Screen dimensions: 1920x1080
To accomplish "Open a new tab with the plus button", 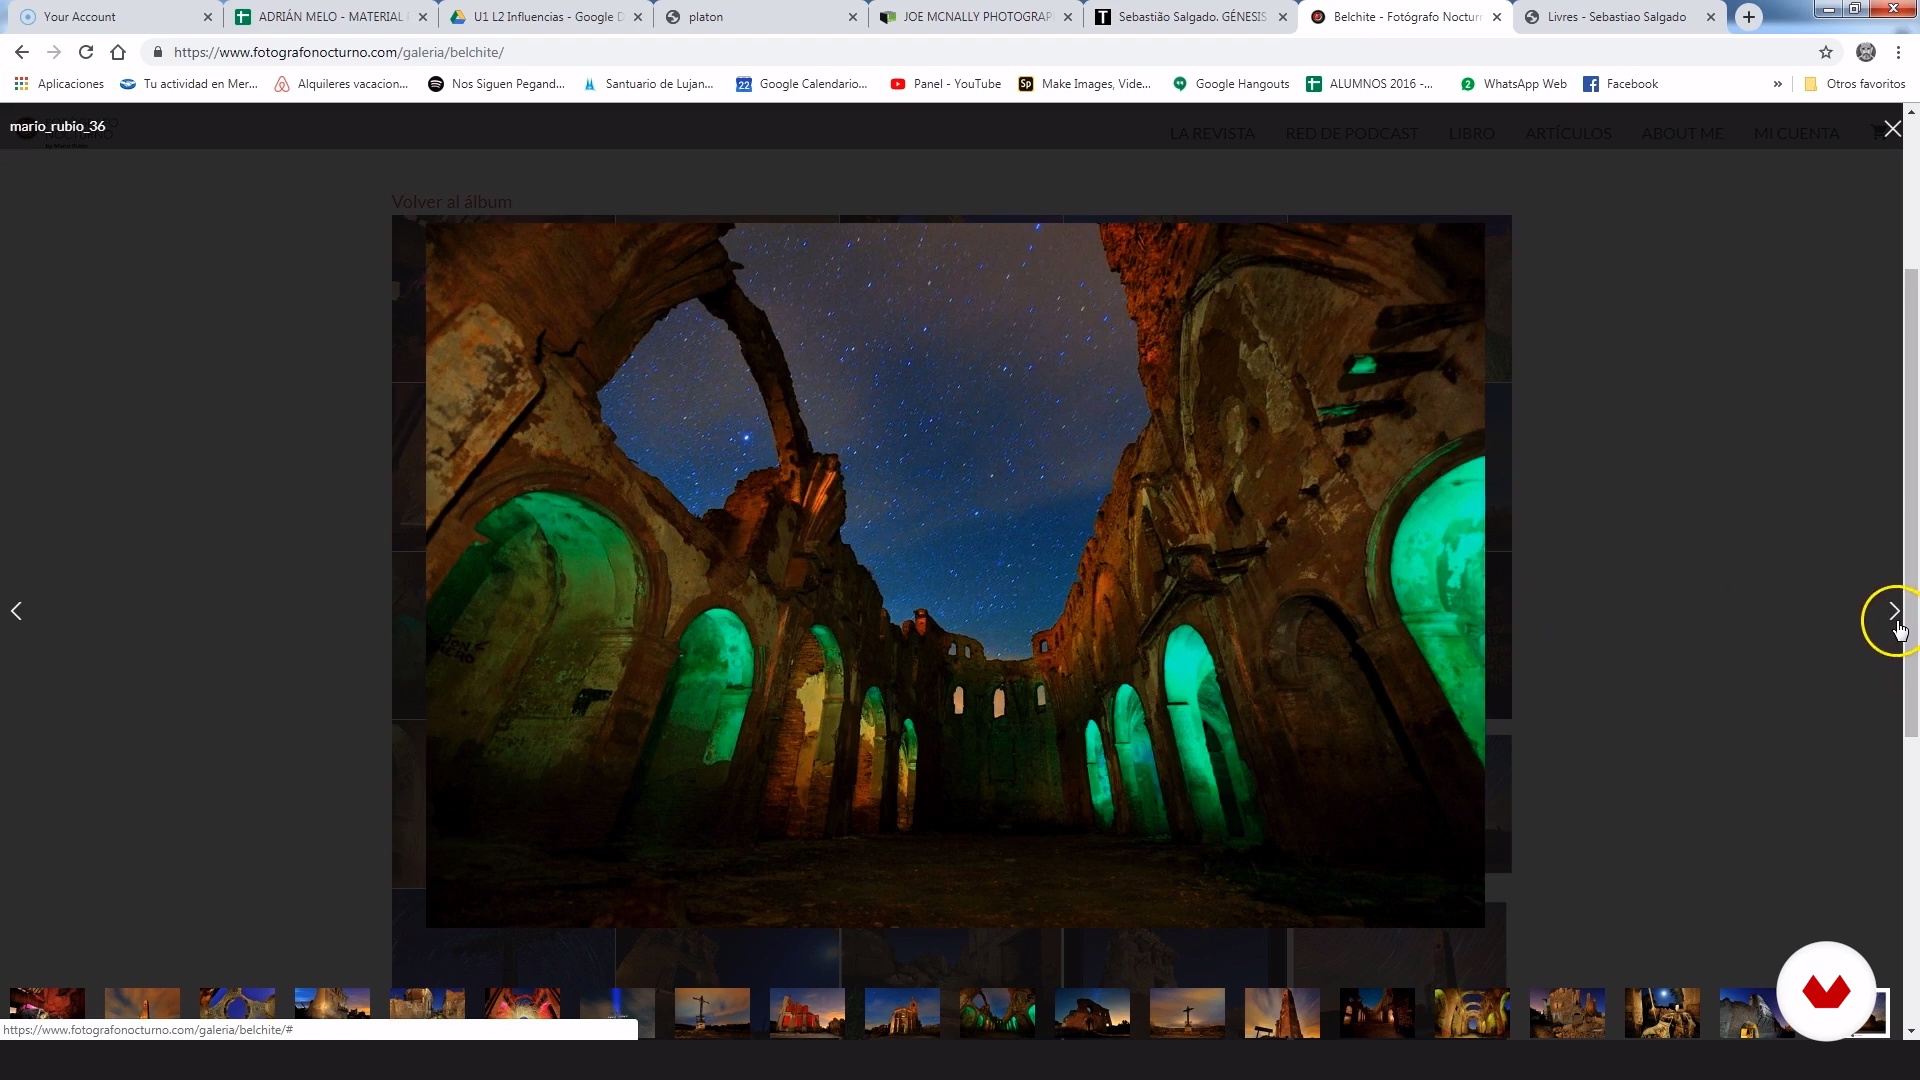I will 1749,17.
